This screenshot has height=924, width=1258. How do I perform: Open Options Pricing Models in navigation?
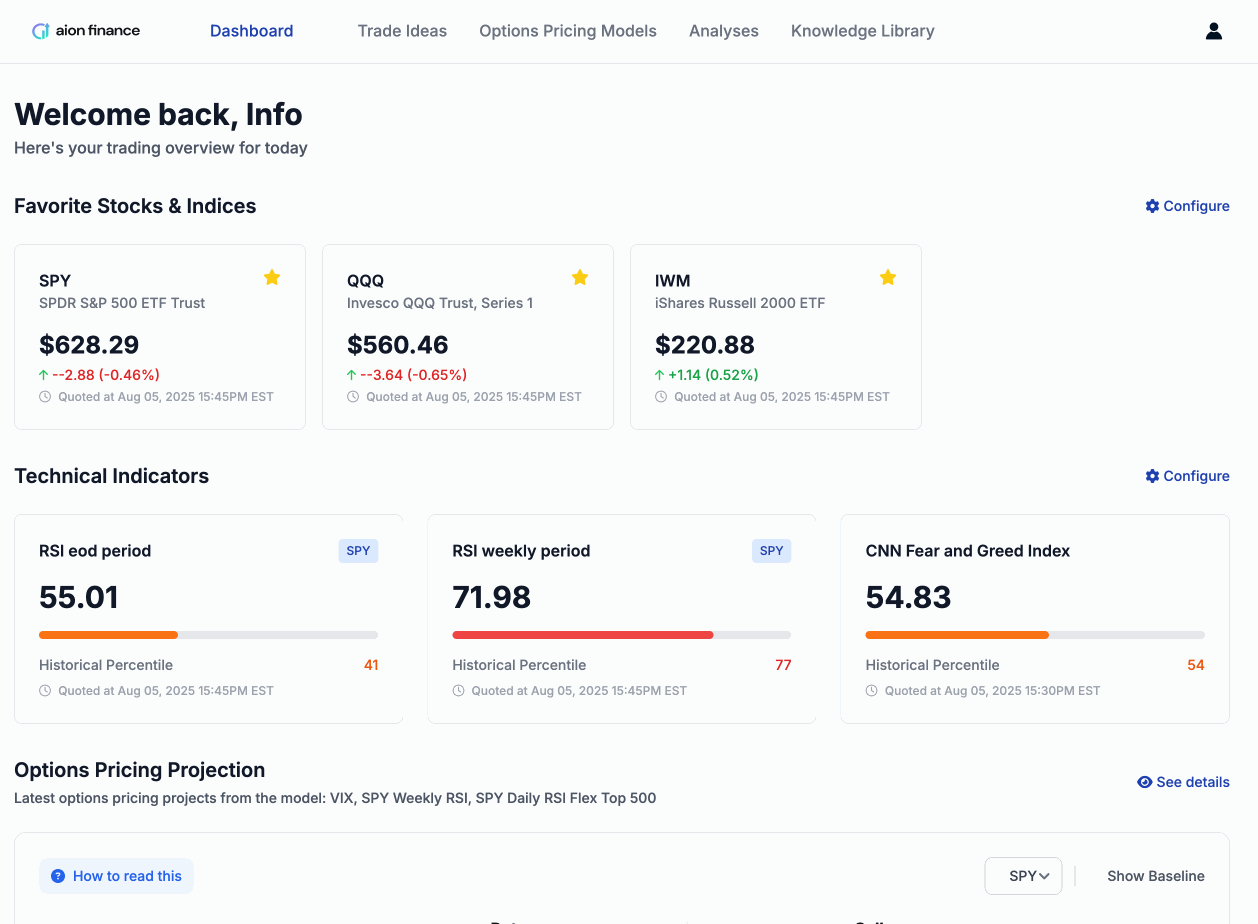click(x=568, y=31)
